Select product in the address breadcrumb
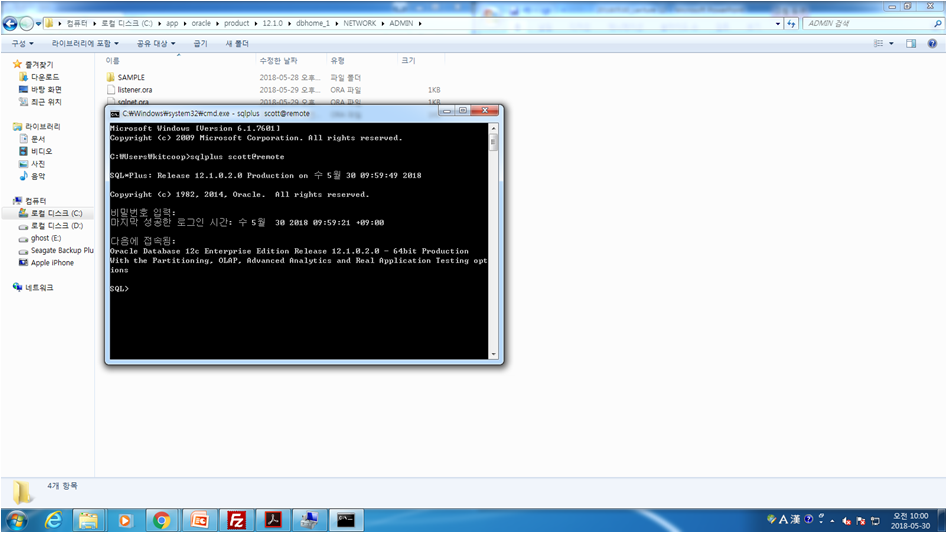The image size is (947, 533). click(236, 24)
